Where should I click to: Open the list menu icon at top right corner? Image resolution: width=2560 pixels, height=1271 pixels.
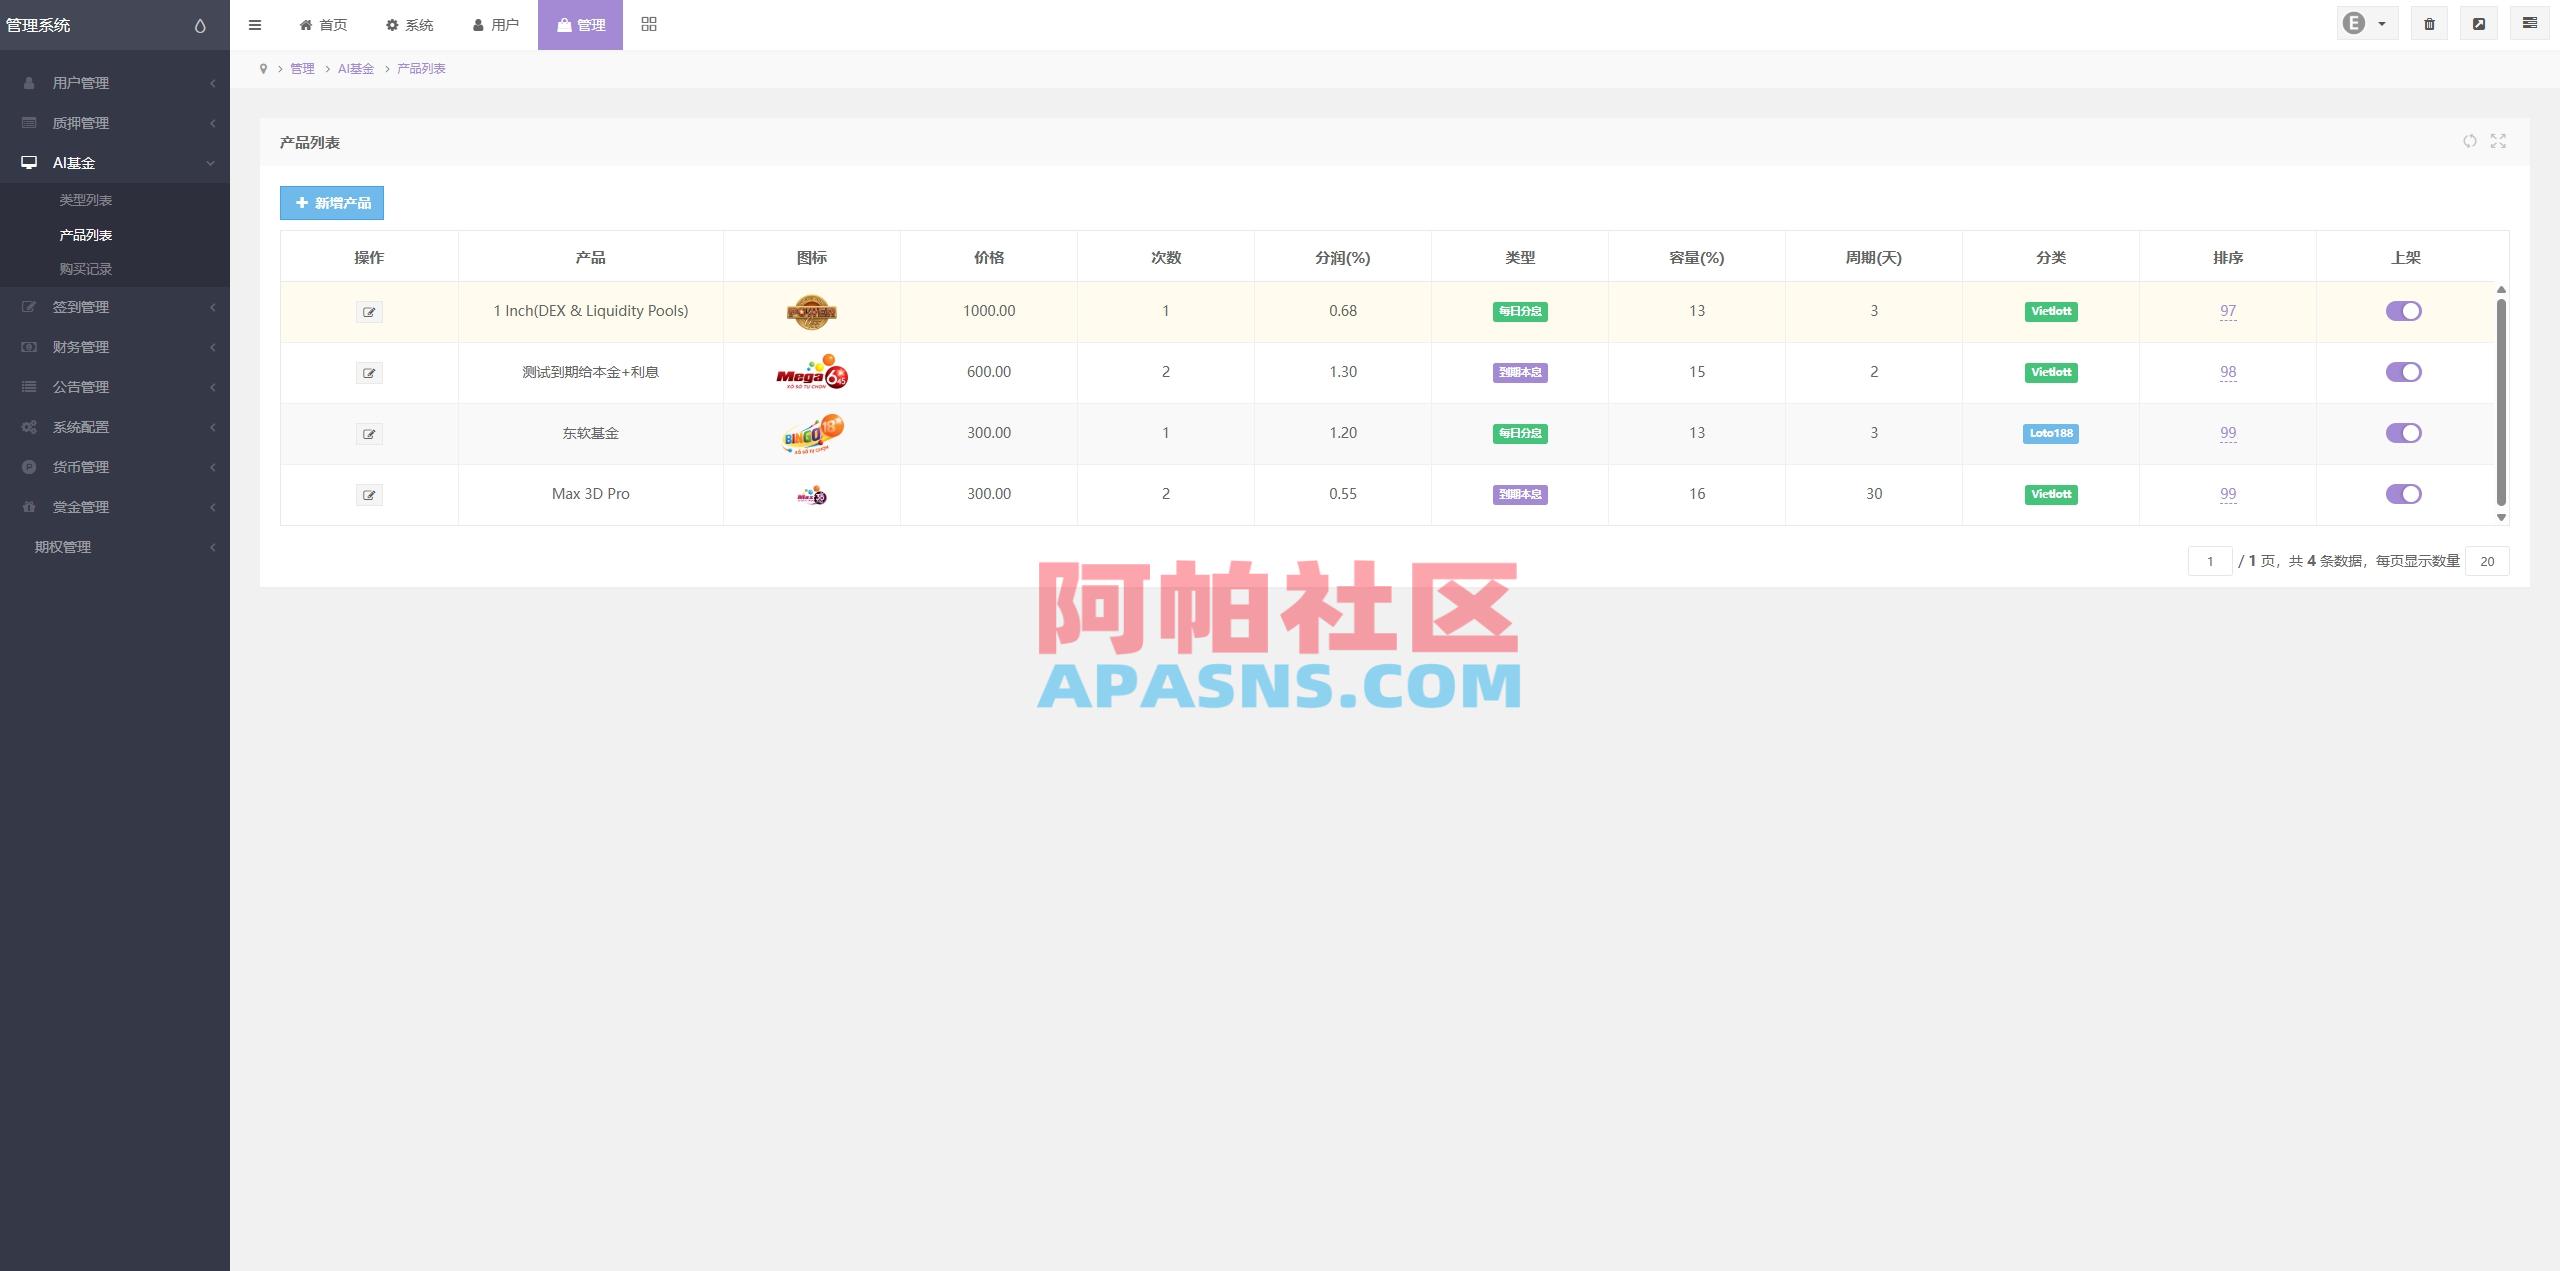(x=2529, y=23)
